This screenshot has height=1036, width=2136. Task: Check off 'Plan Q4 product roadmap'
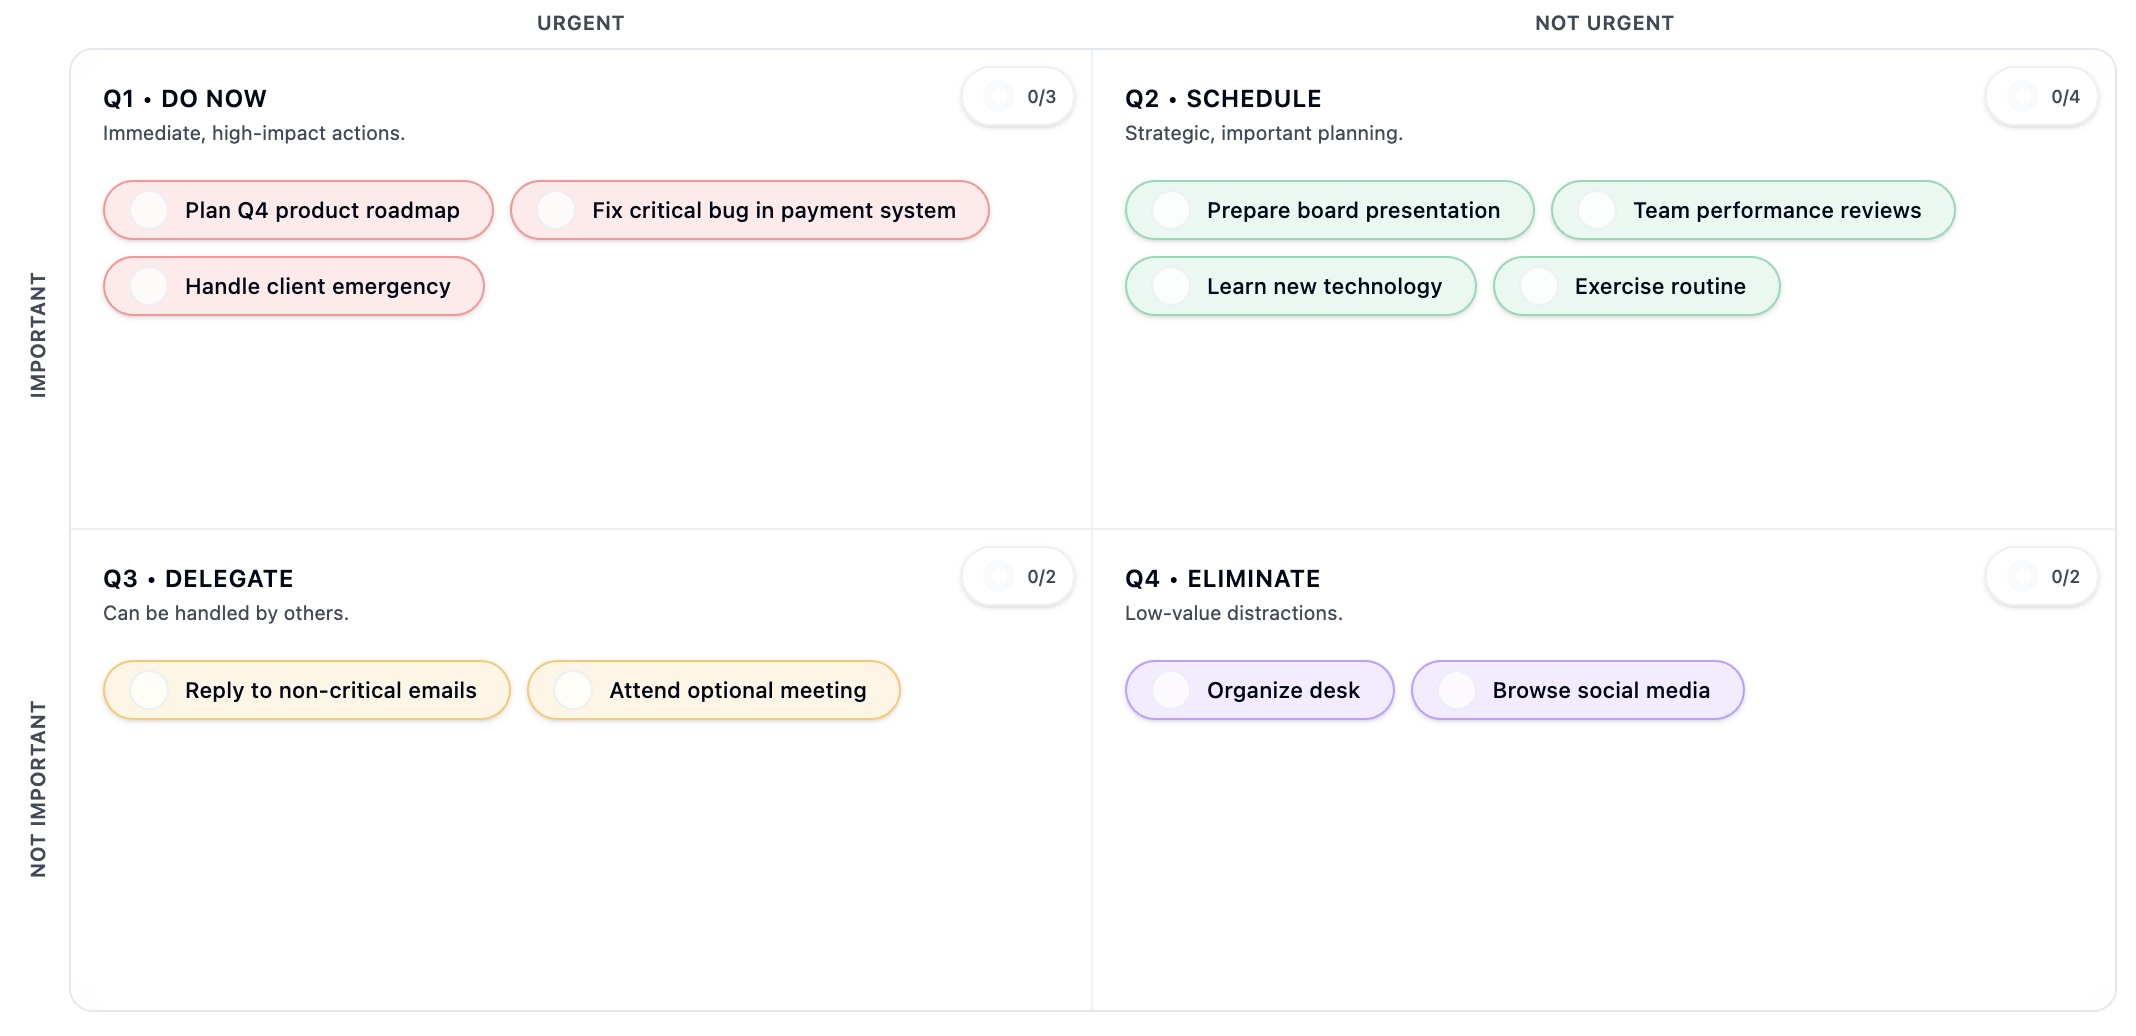click(149, 210)
